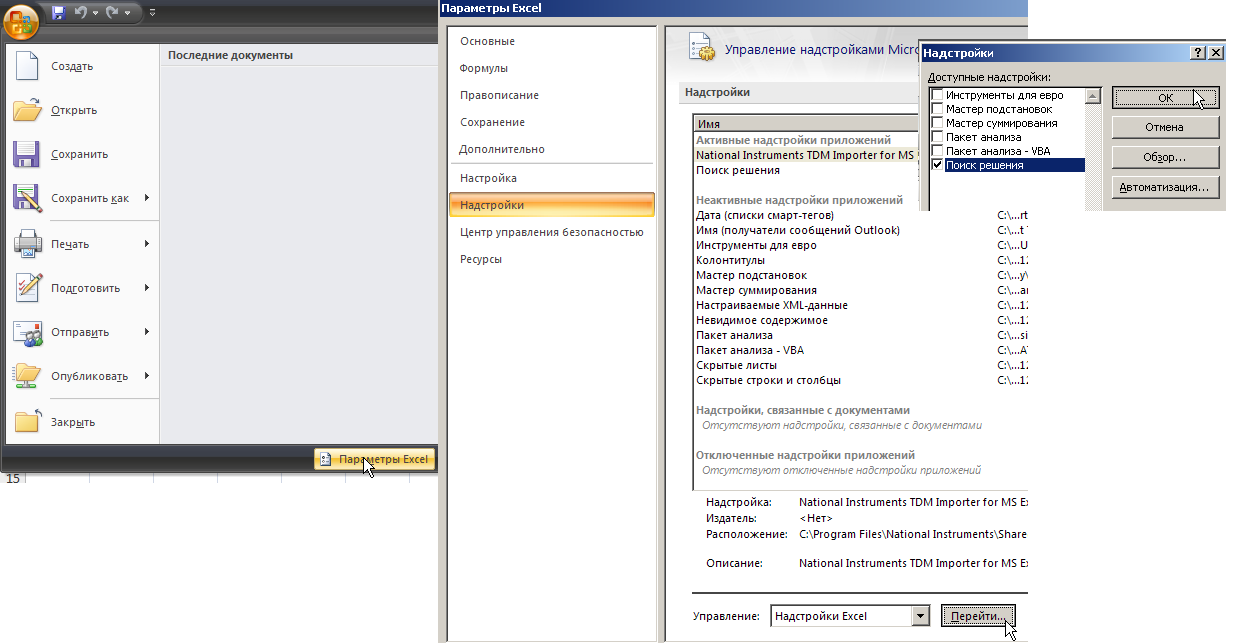Open Центр управления безопасностью category
1243x643 pixels.
pyautogui.click(x=551, y=232)
